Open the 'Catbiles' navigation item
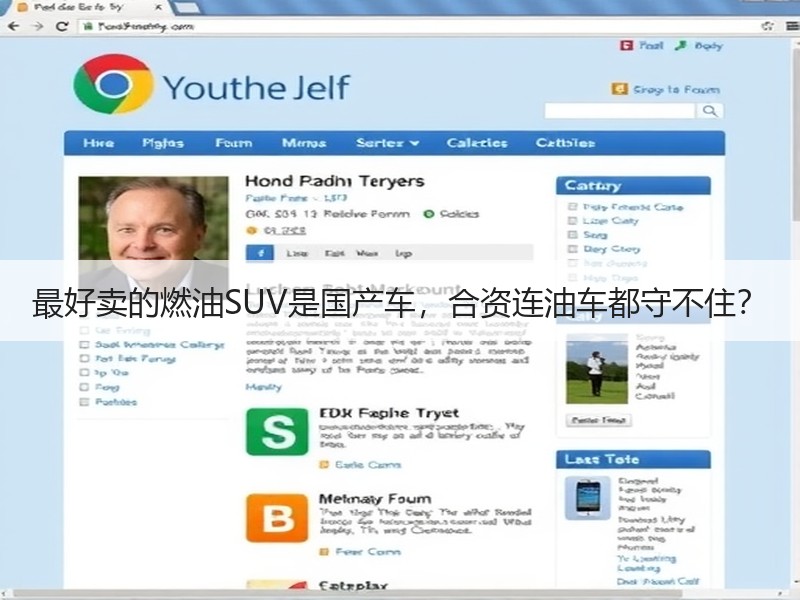Viewport: 800px width, 600px height. [x=565, y=143]
